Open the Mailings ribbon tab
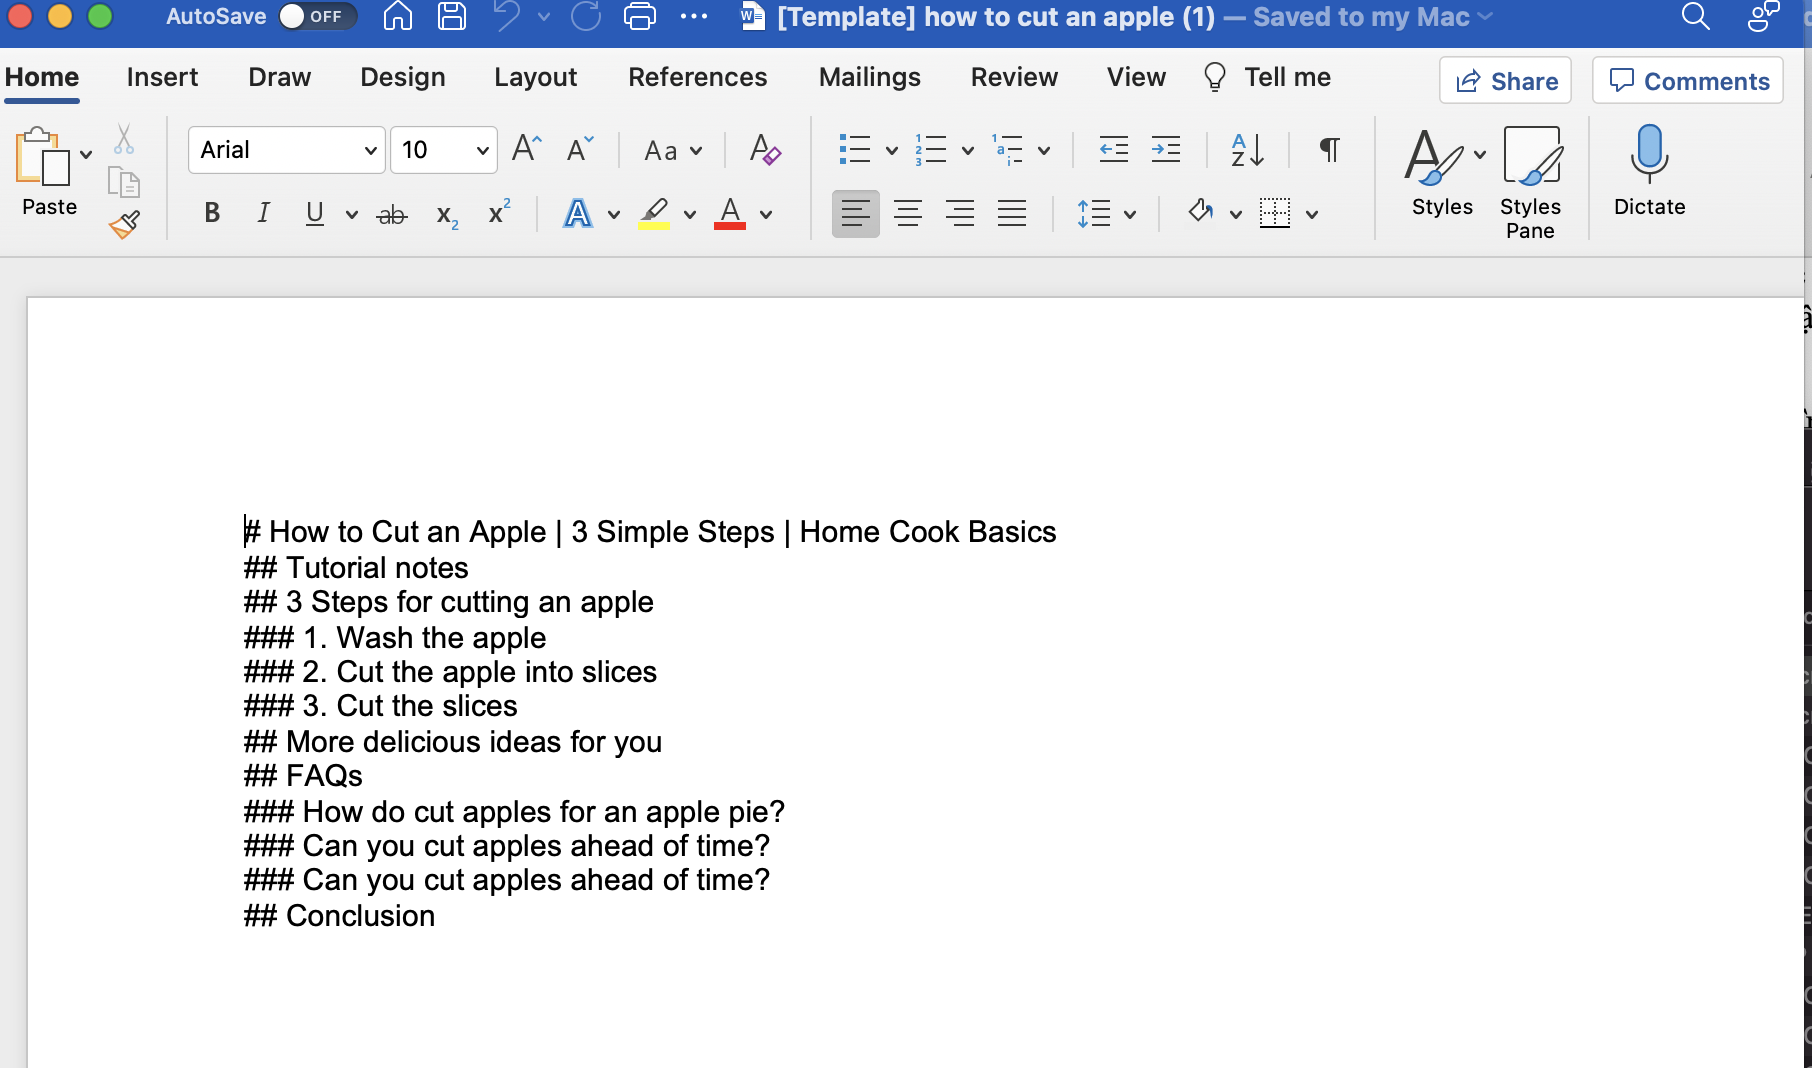Viewport: 1812px width, 1068px height. [868, 77]
